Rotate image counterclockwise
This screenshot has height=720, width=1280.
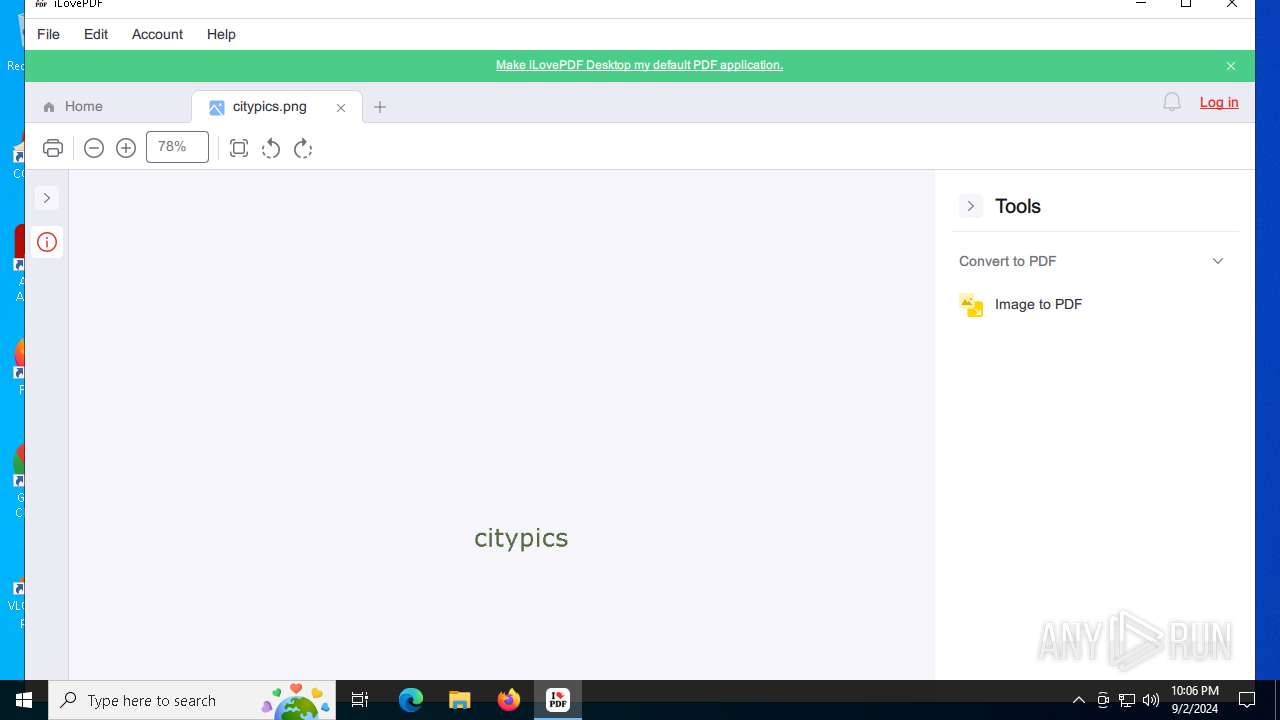pyautogui.click(x=271, y=148)
